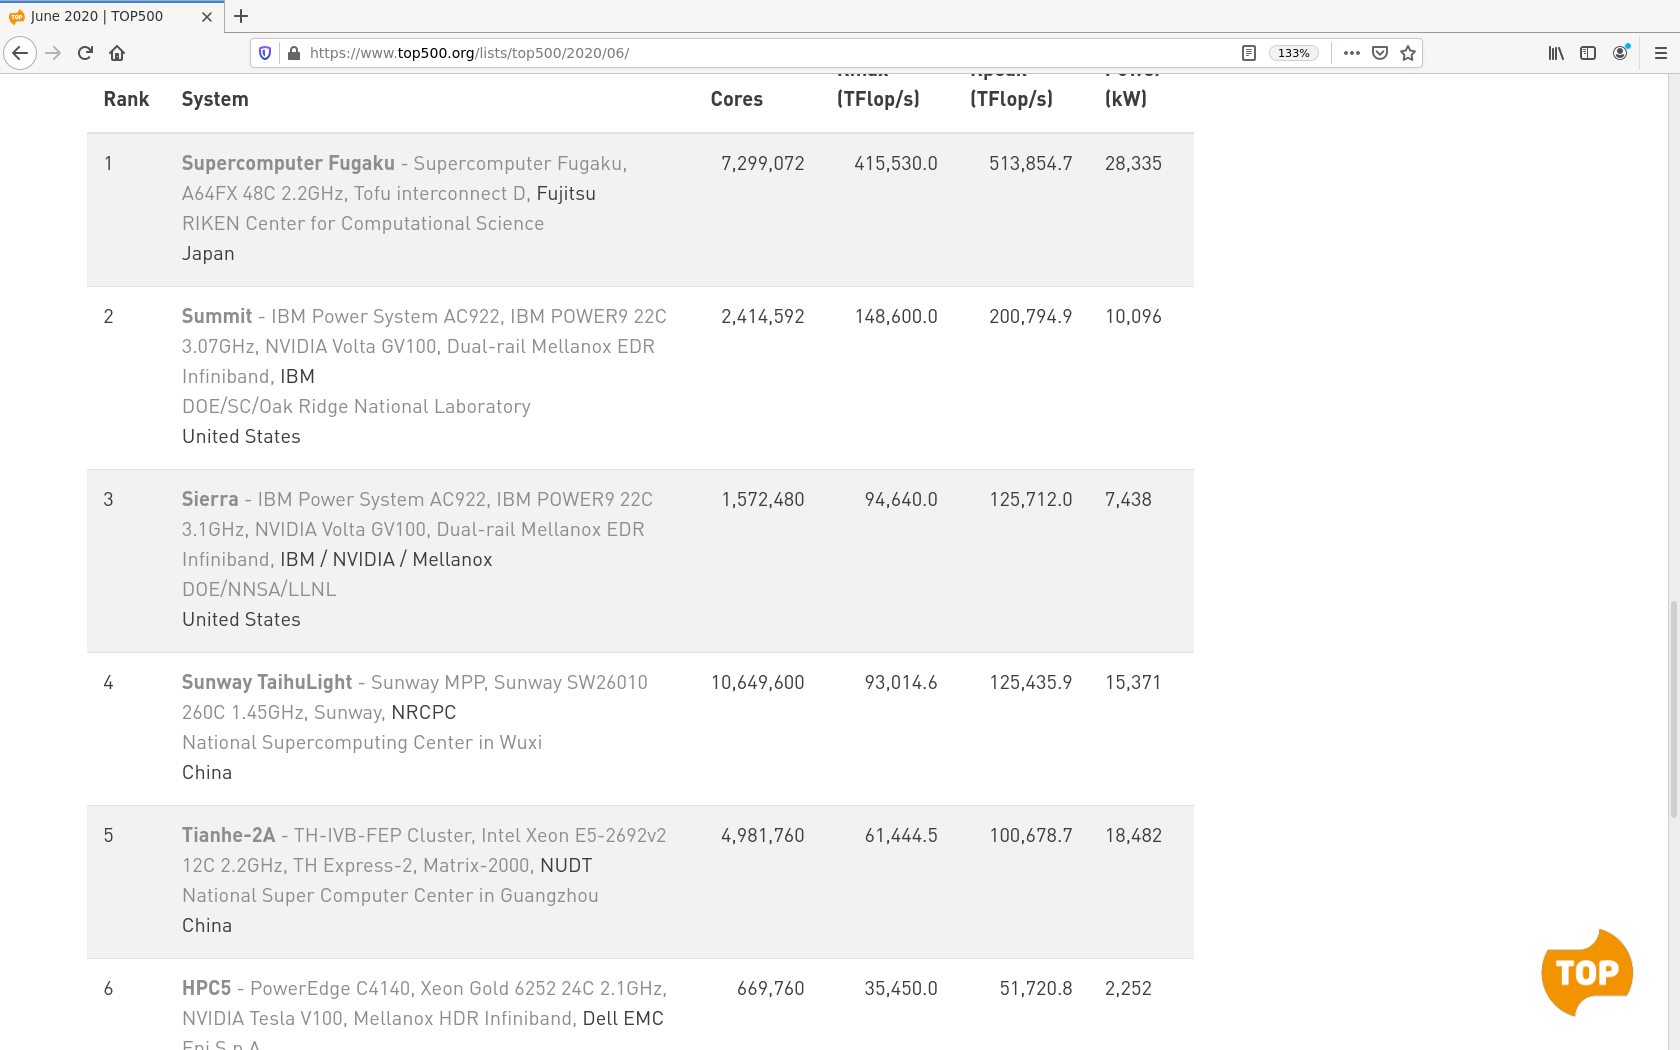
Task: Open a new browser tab
Action: tap(241, 16)
